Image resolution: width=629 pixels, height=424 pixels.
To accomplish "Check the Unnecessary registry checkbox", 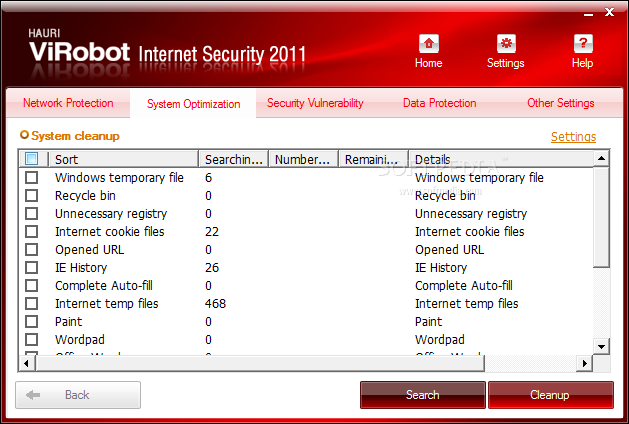I will [31, 213].
